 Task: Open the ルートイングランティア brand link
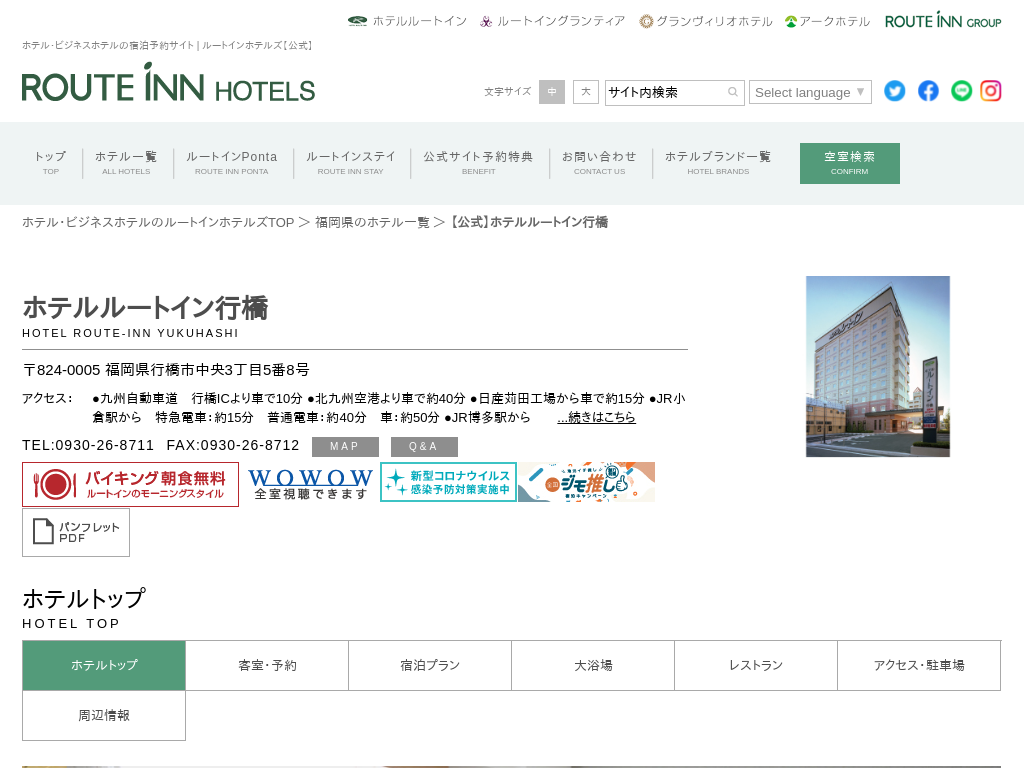click(552, 21)
